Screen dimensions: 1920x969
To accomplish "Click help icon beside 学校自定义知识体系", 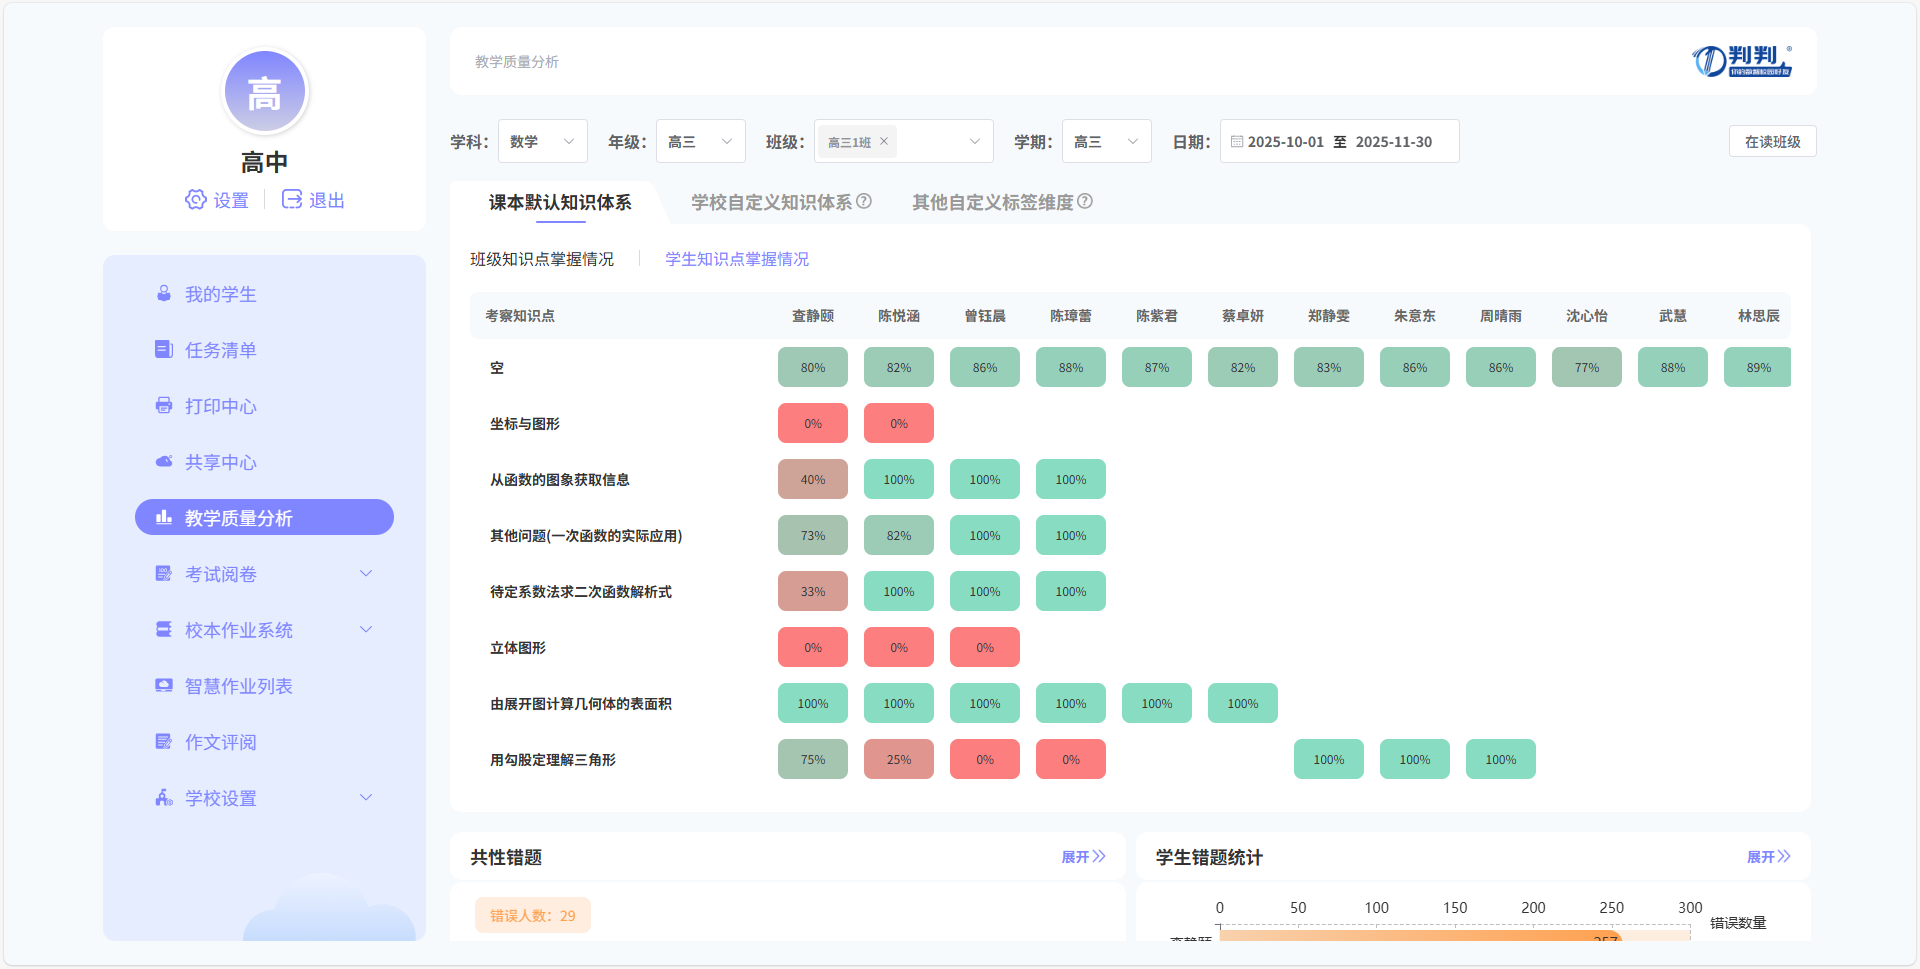I will (864, 201).
